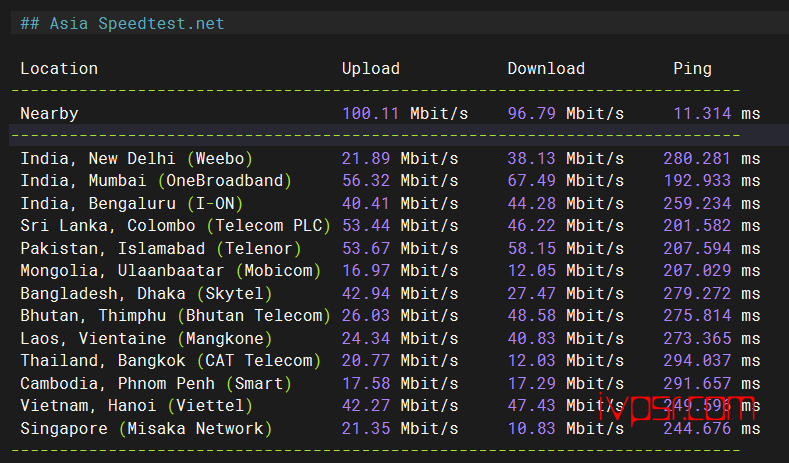Select Bangkok upload value 20.77
The width and height of the screenshot is (789, 463).
click(x=366, y=361)
